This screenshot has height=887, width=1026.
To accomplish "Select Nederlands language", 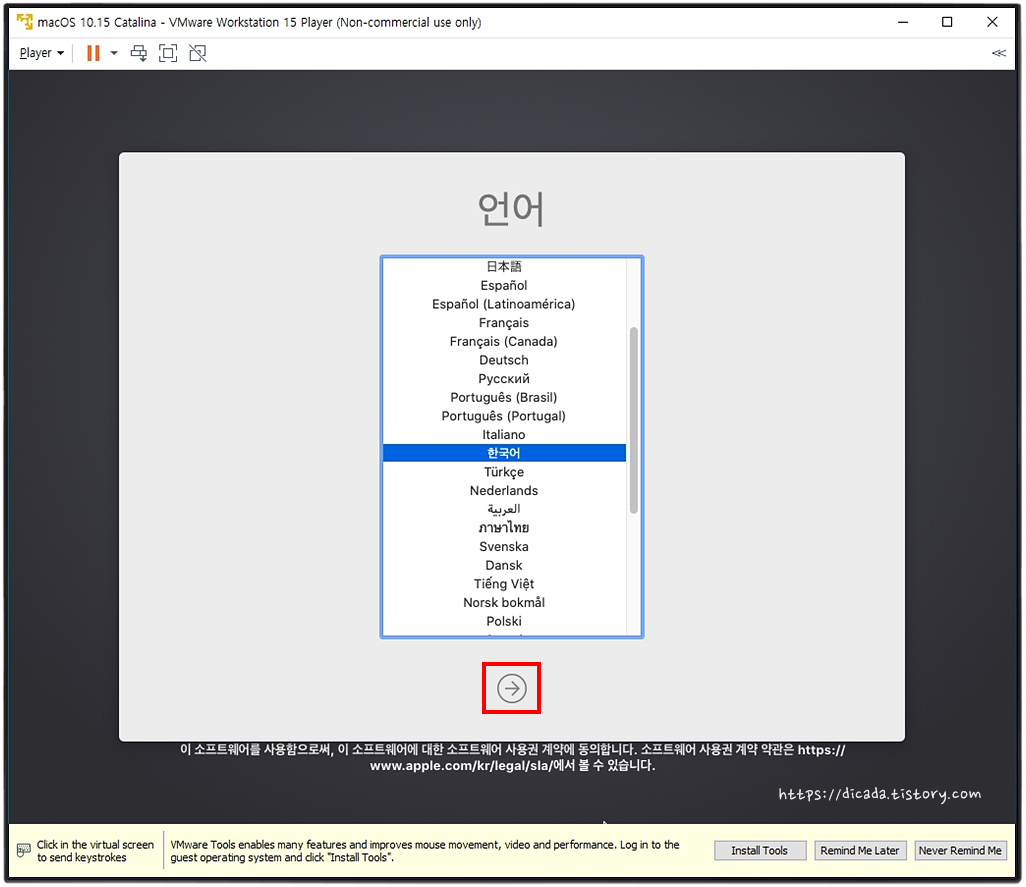I will click(504, 491).
